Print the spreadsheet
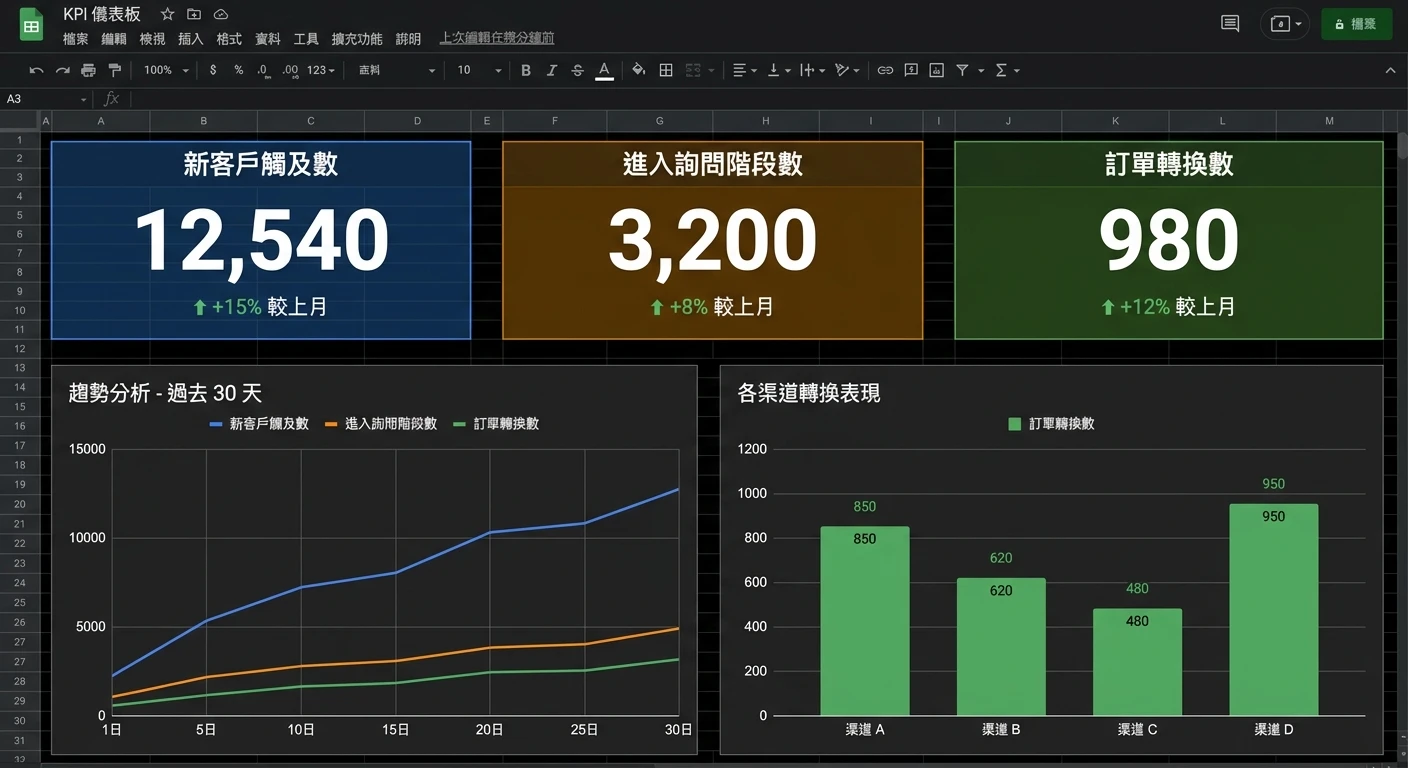Viewport: 1408px width, 768px height. [x=88, y=70]
